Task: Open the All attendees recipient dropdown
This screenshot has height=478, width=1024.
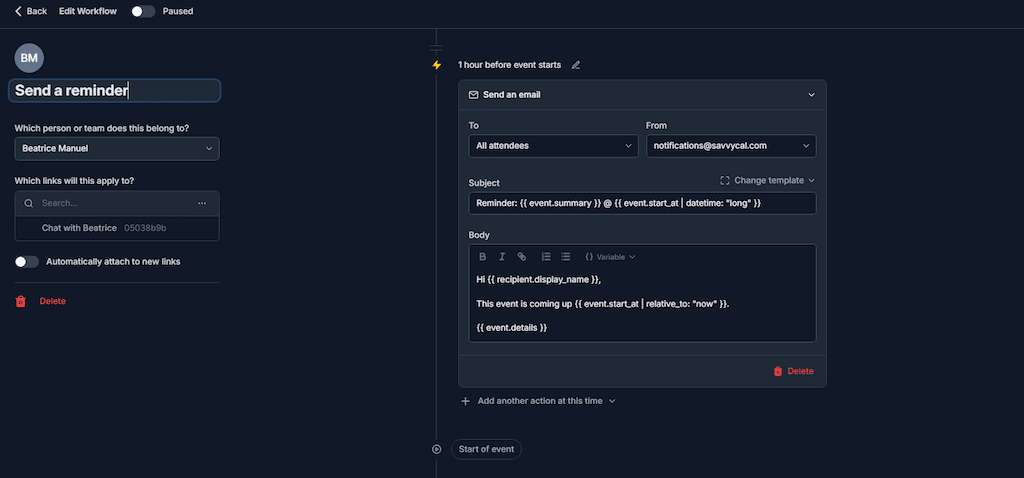Action: coord(553,146)
